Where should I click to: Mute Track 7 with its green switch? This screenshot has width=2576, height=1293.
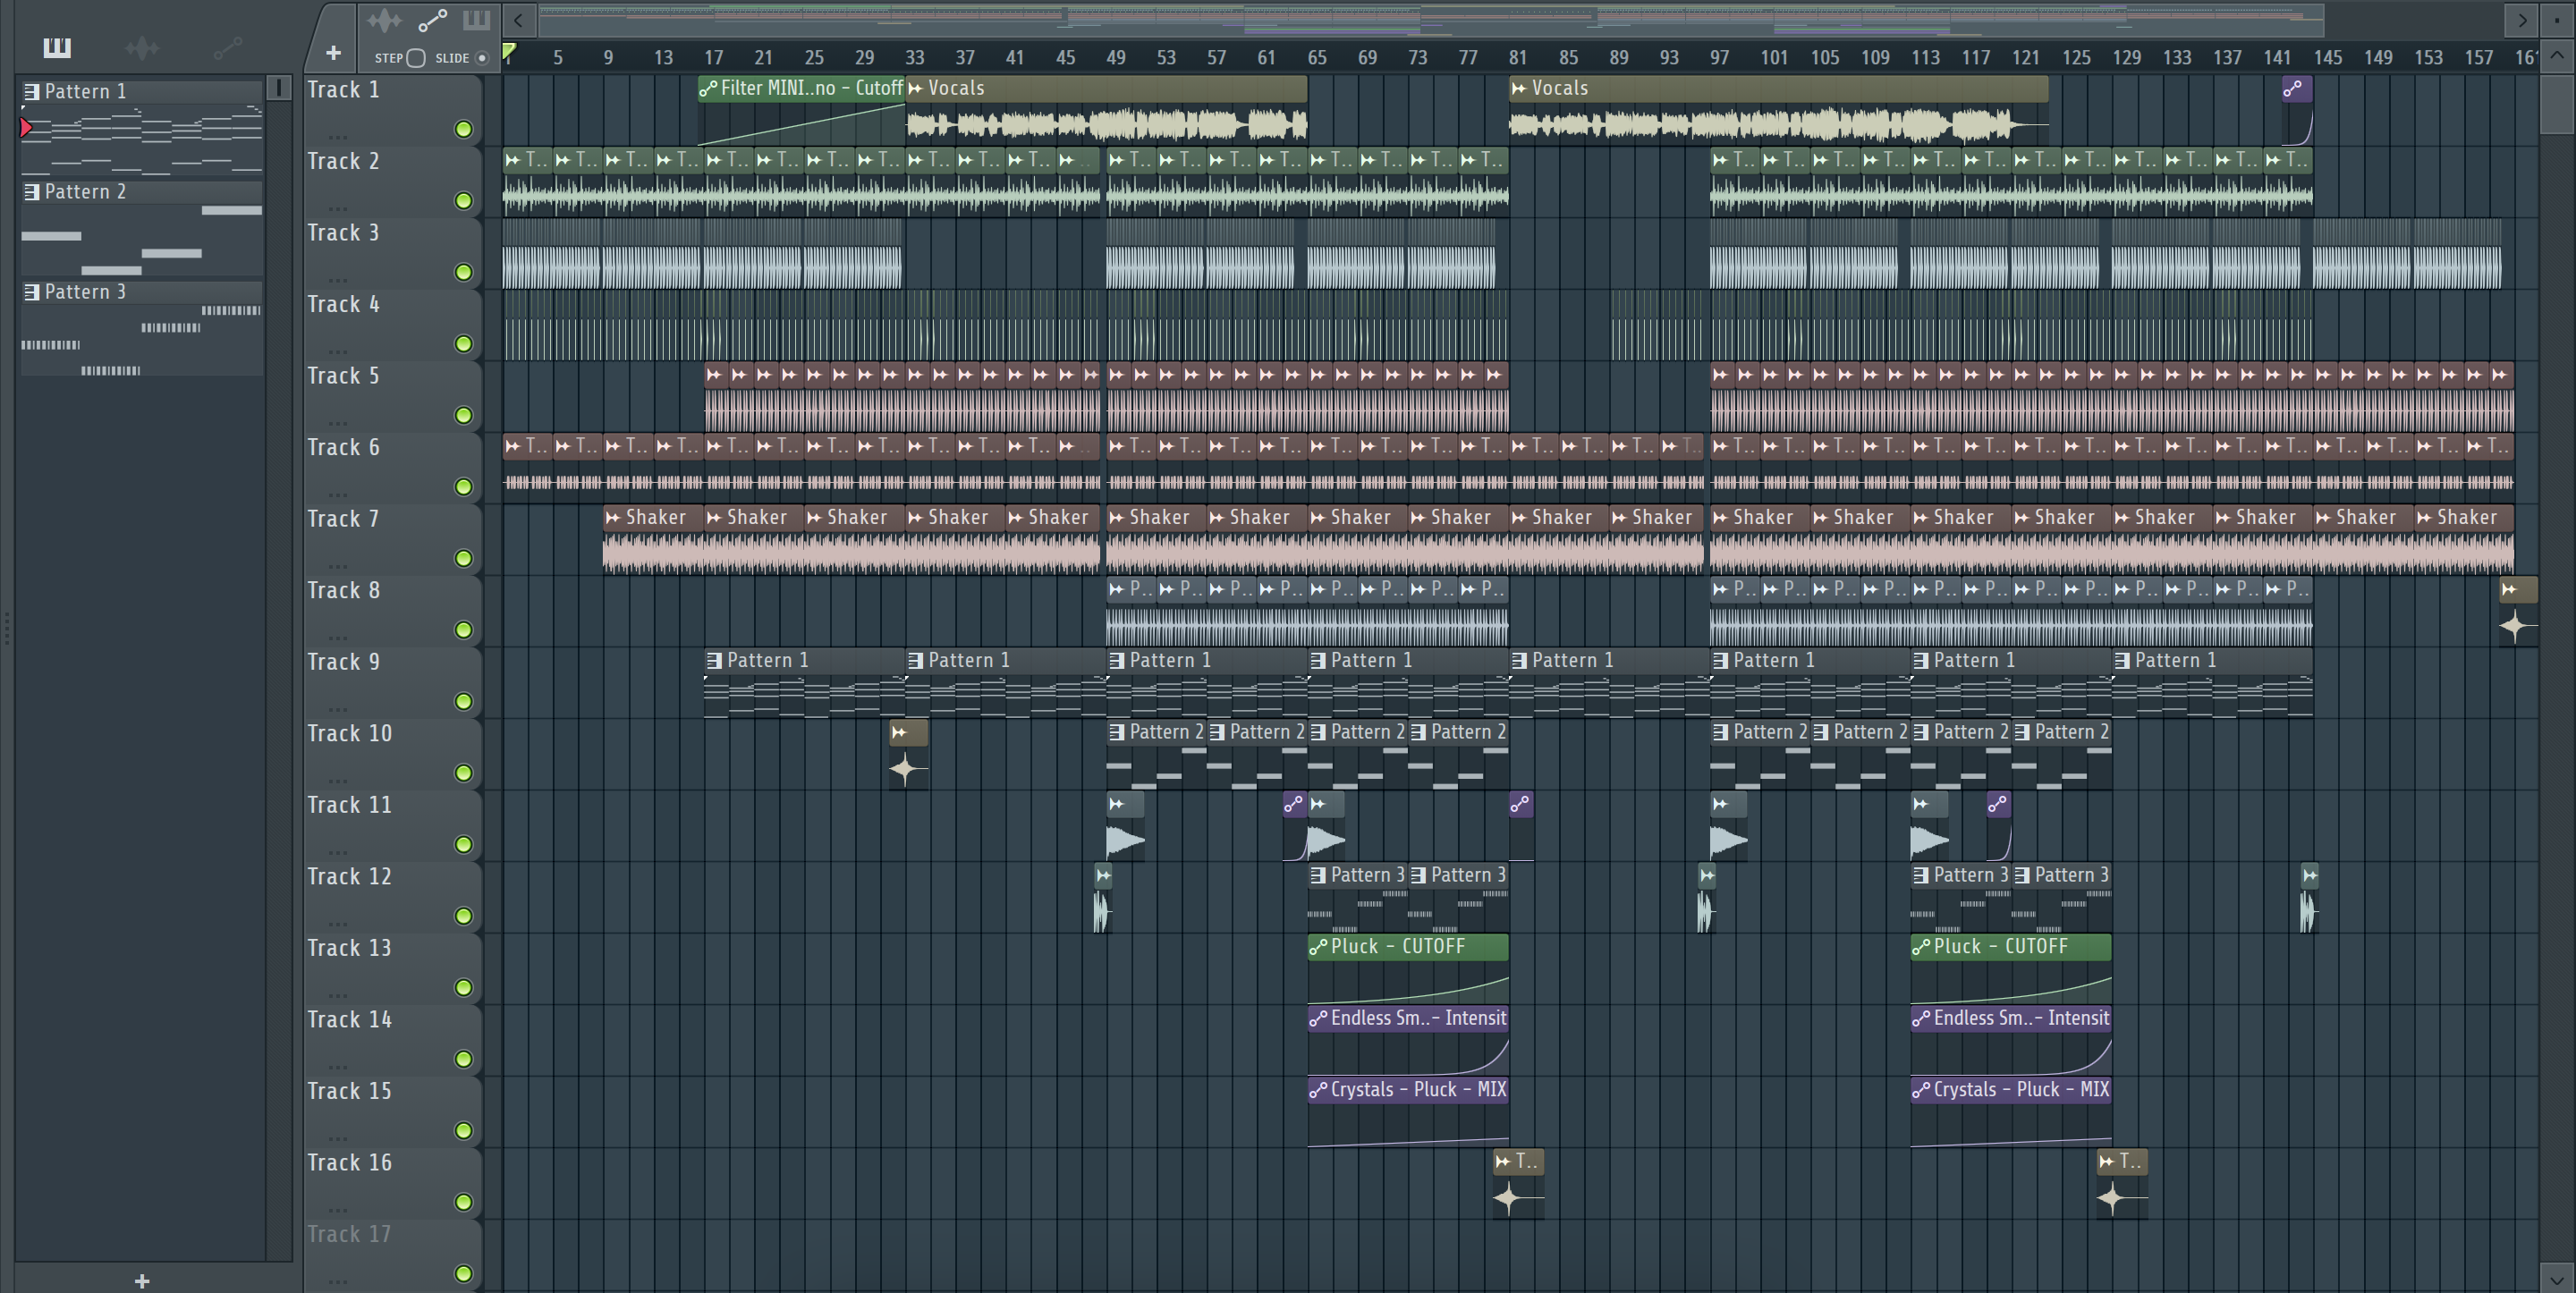463,558
